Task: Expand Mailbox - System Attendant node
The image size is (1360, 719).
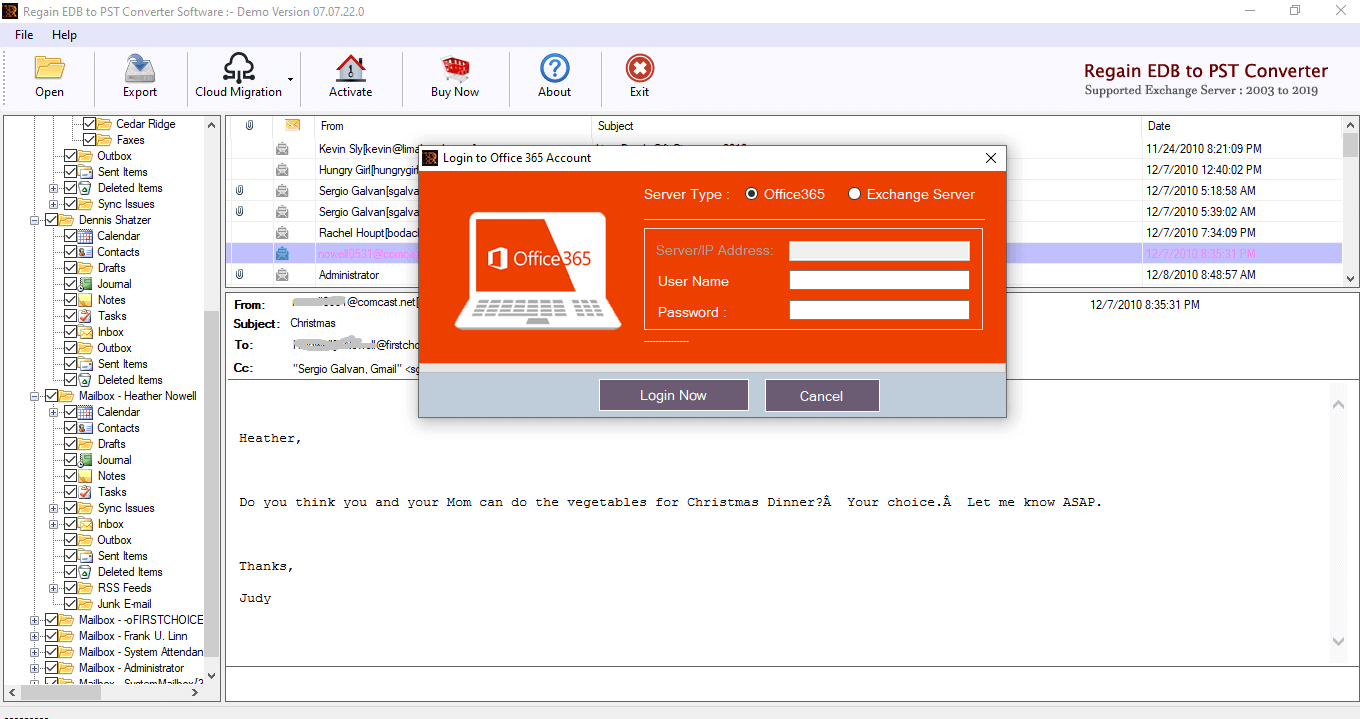Action: [35, 652]
